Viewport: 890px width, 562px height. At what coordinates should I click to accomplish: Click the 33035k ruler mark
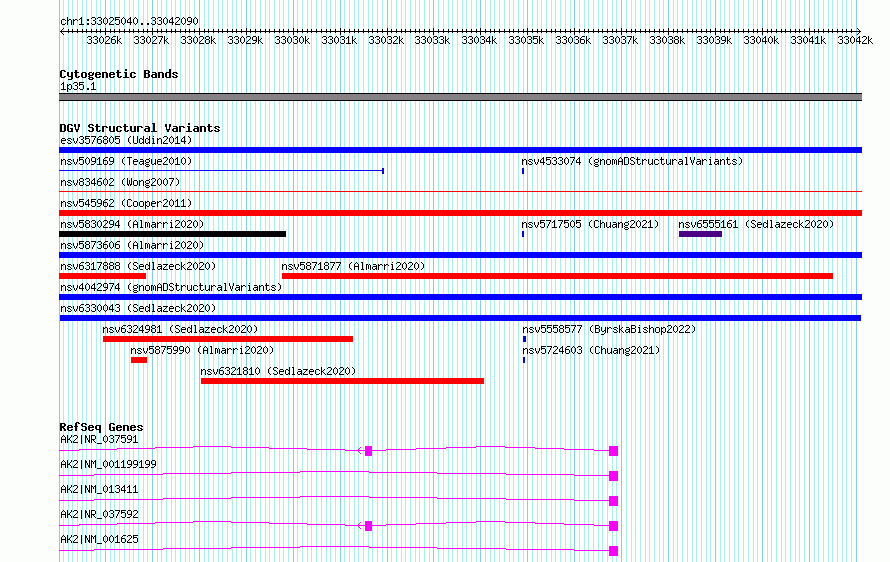pyautogui.click(x=526, y=40)
